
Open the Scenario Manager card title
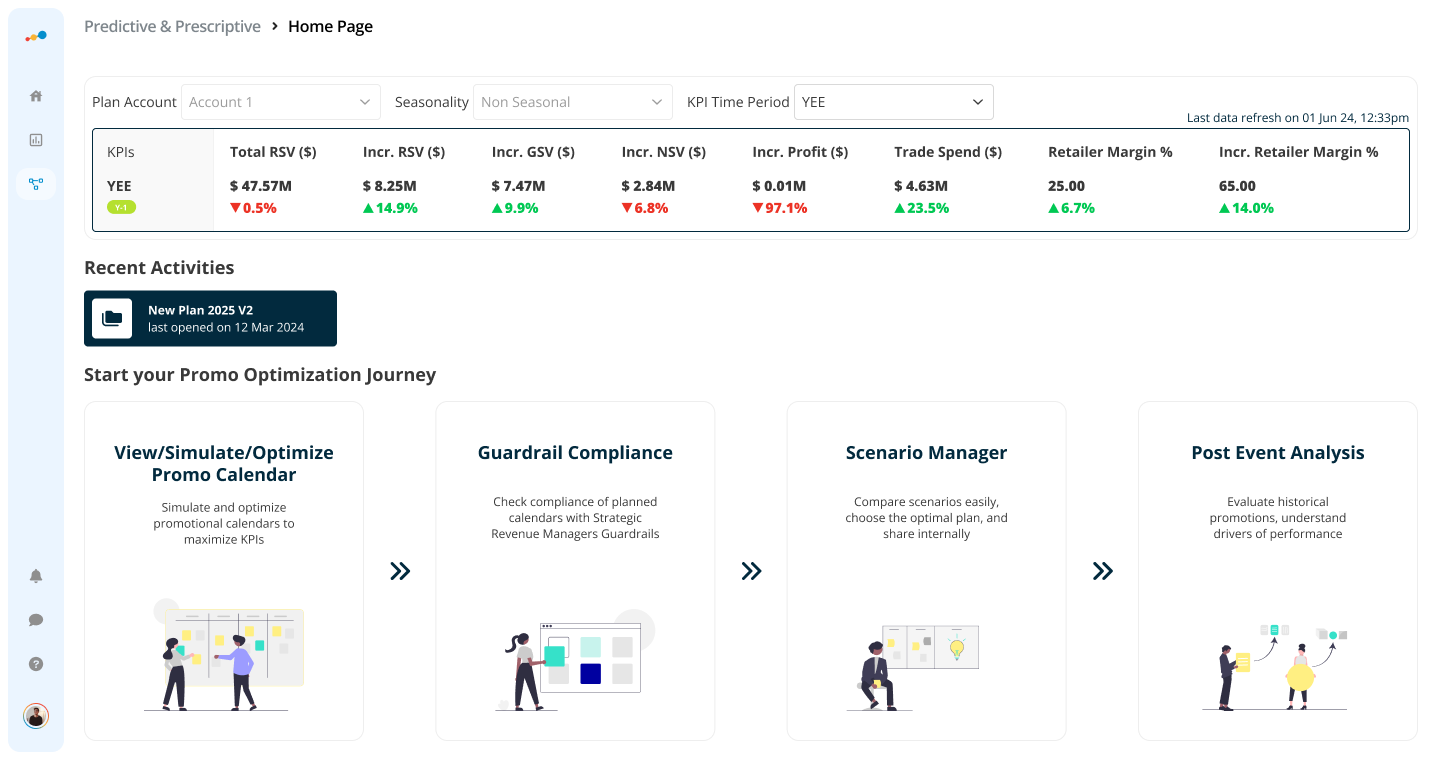pyautogui.click(x=926, y=453)
